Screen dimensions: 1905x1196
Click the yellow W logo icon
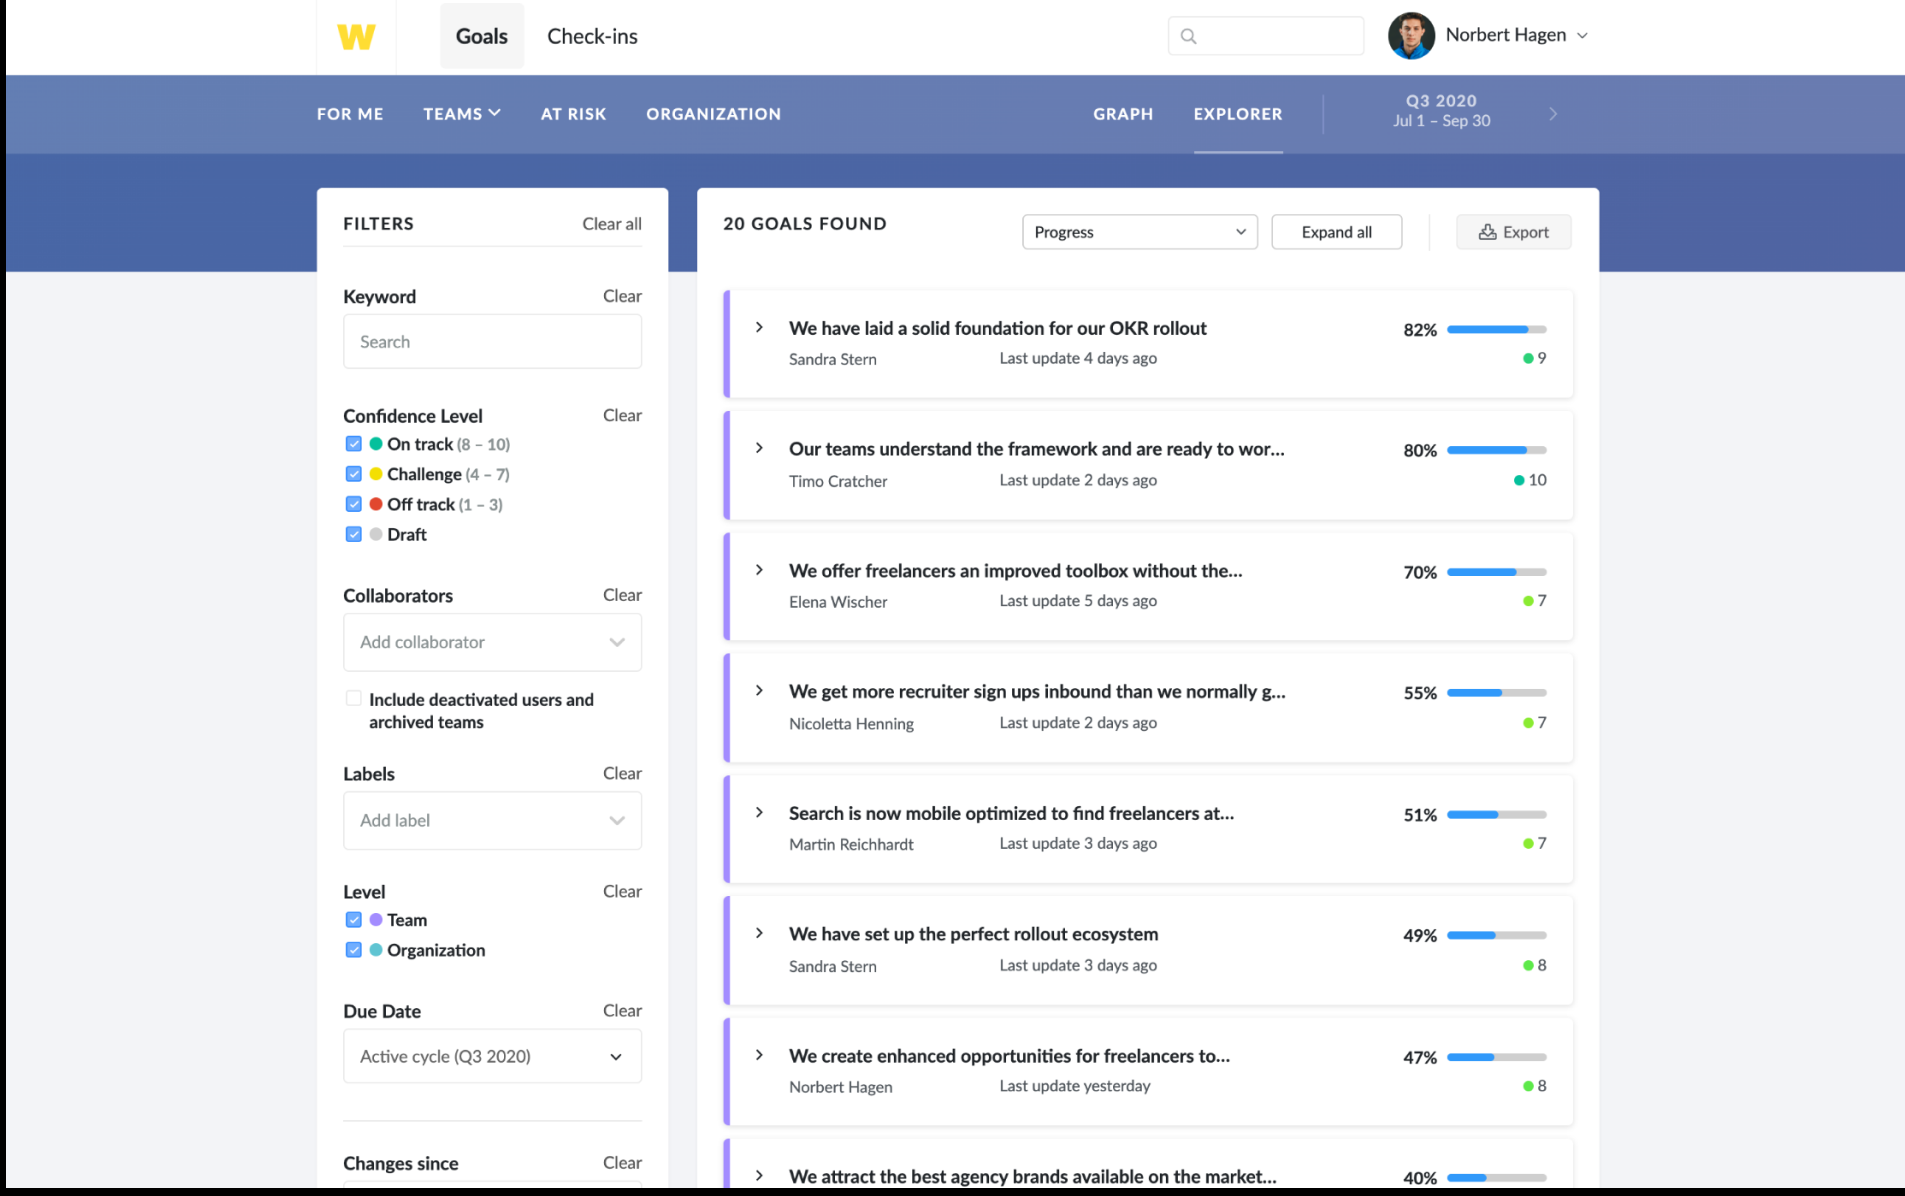pos(355,36)
